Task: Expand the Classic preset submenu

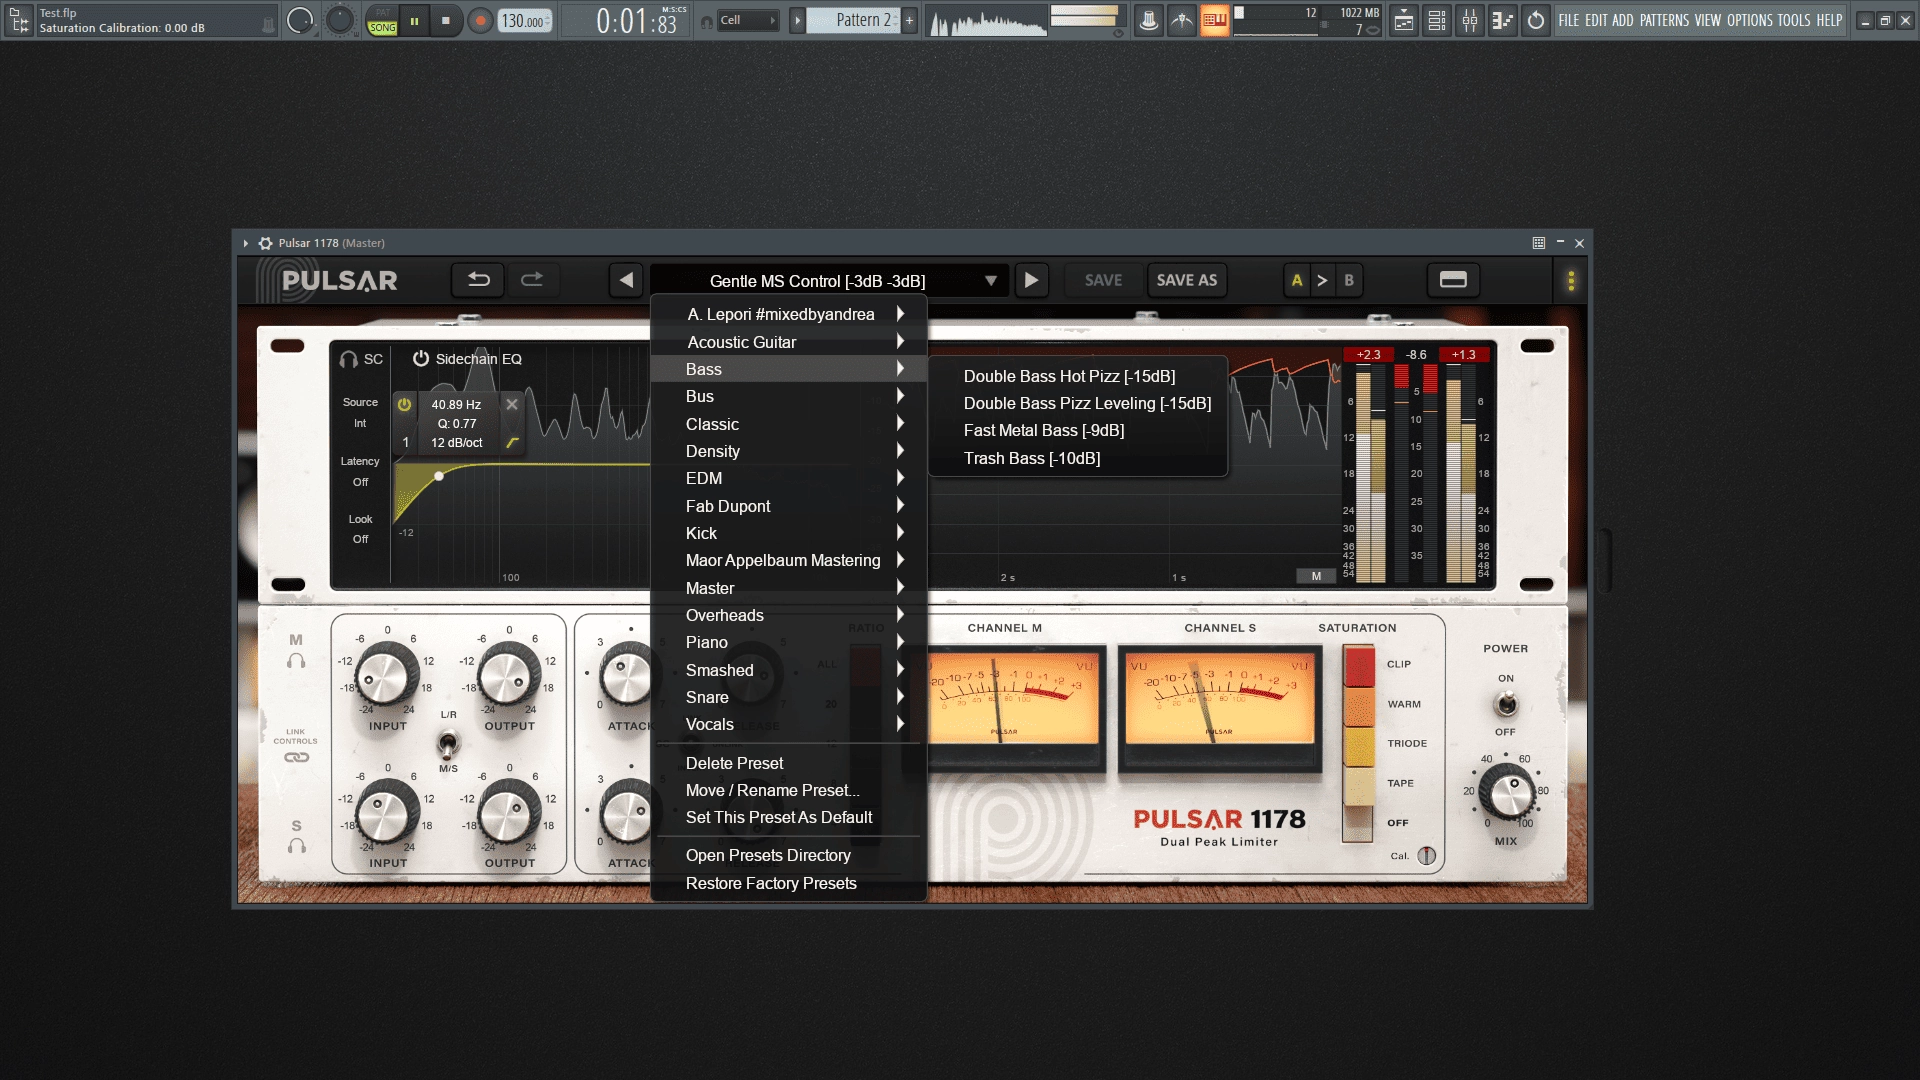Action: point(789,424)
